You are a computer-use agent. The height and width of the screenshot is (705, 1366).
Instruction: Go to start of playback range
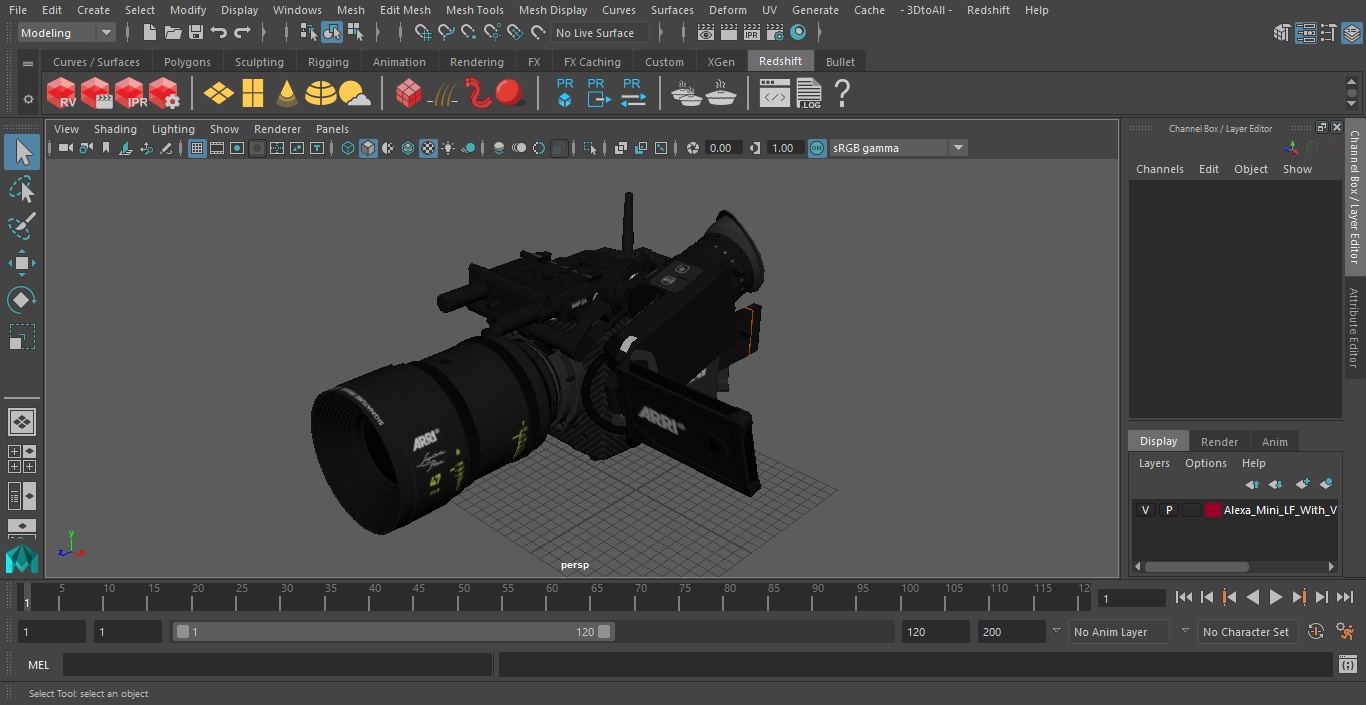click(1184, 597)
